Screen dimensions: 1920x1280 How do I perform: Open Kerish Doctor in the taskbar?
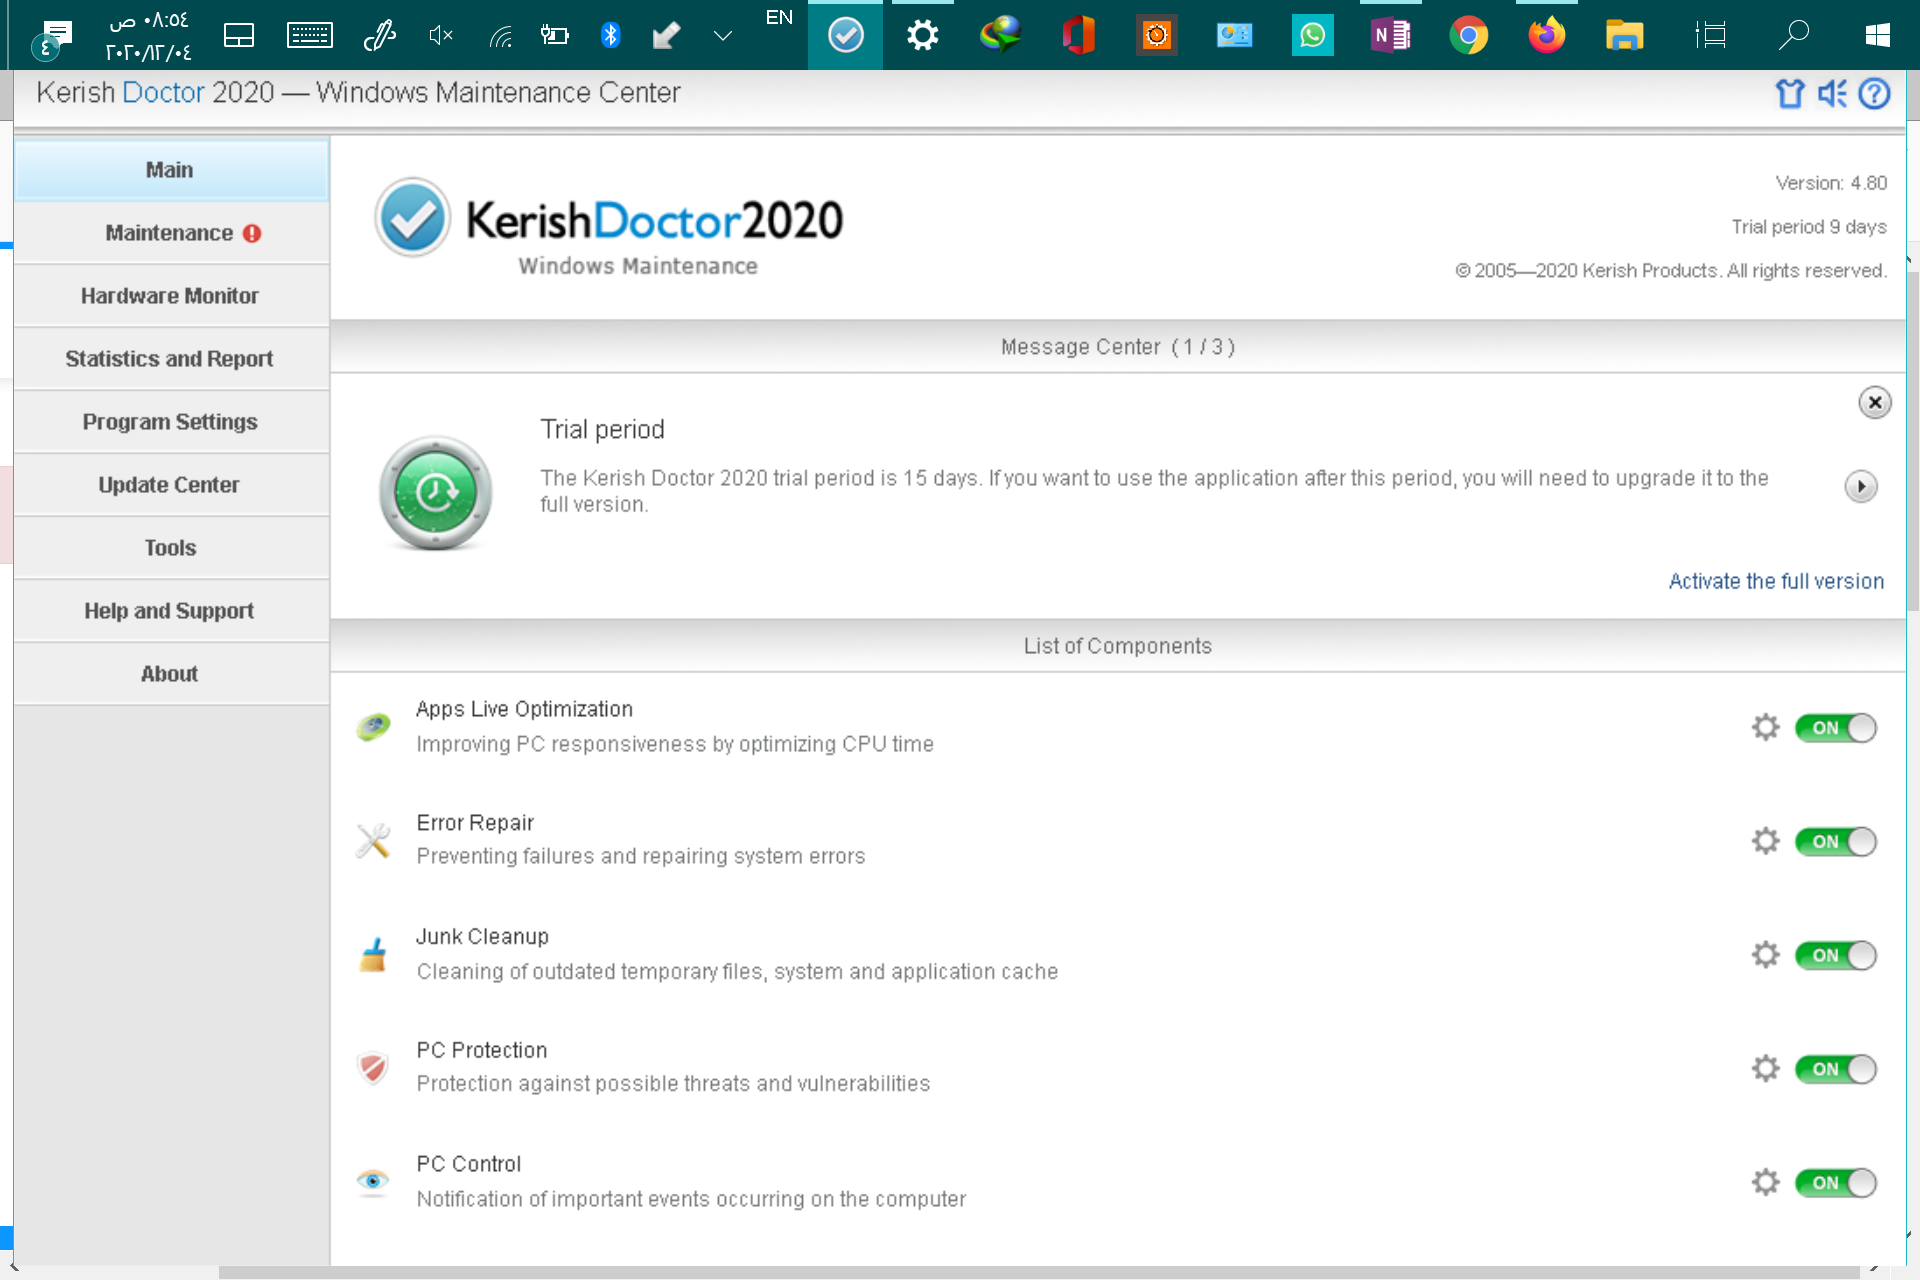pos(845,36)
